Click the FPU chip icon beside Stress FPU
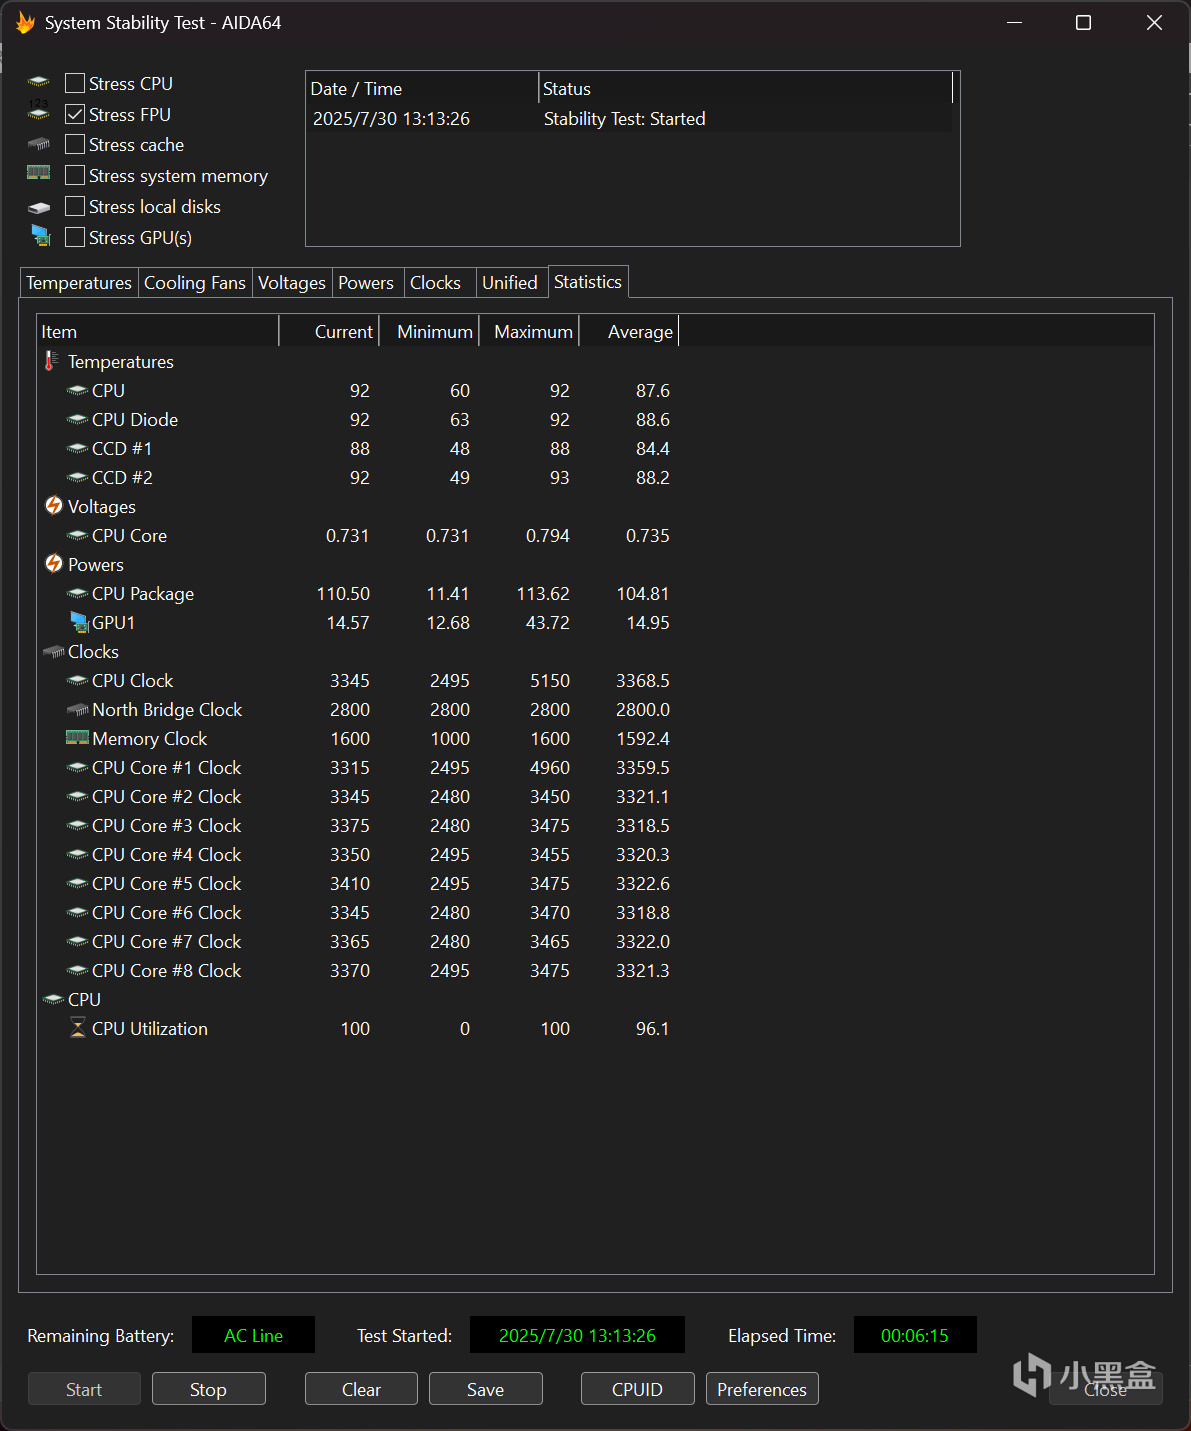This screenshot has width=1191, height=1431. tap(39, 112)
